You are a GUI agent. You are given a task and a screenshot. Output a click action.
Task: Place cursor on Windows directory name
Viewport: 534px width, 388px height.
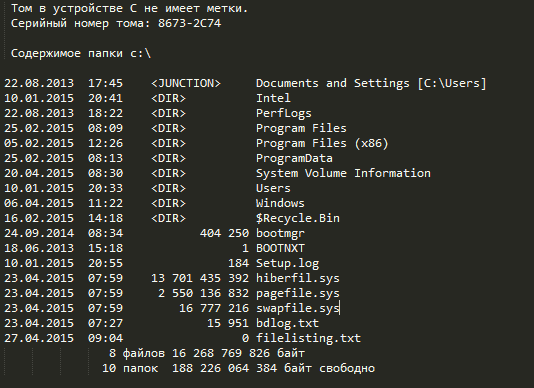[280, 203]
